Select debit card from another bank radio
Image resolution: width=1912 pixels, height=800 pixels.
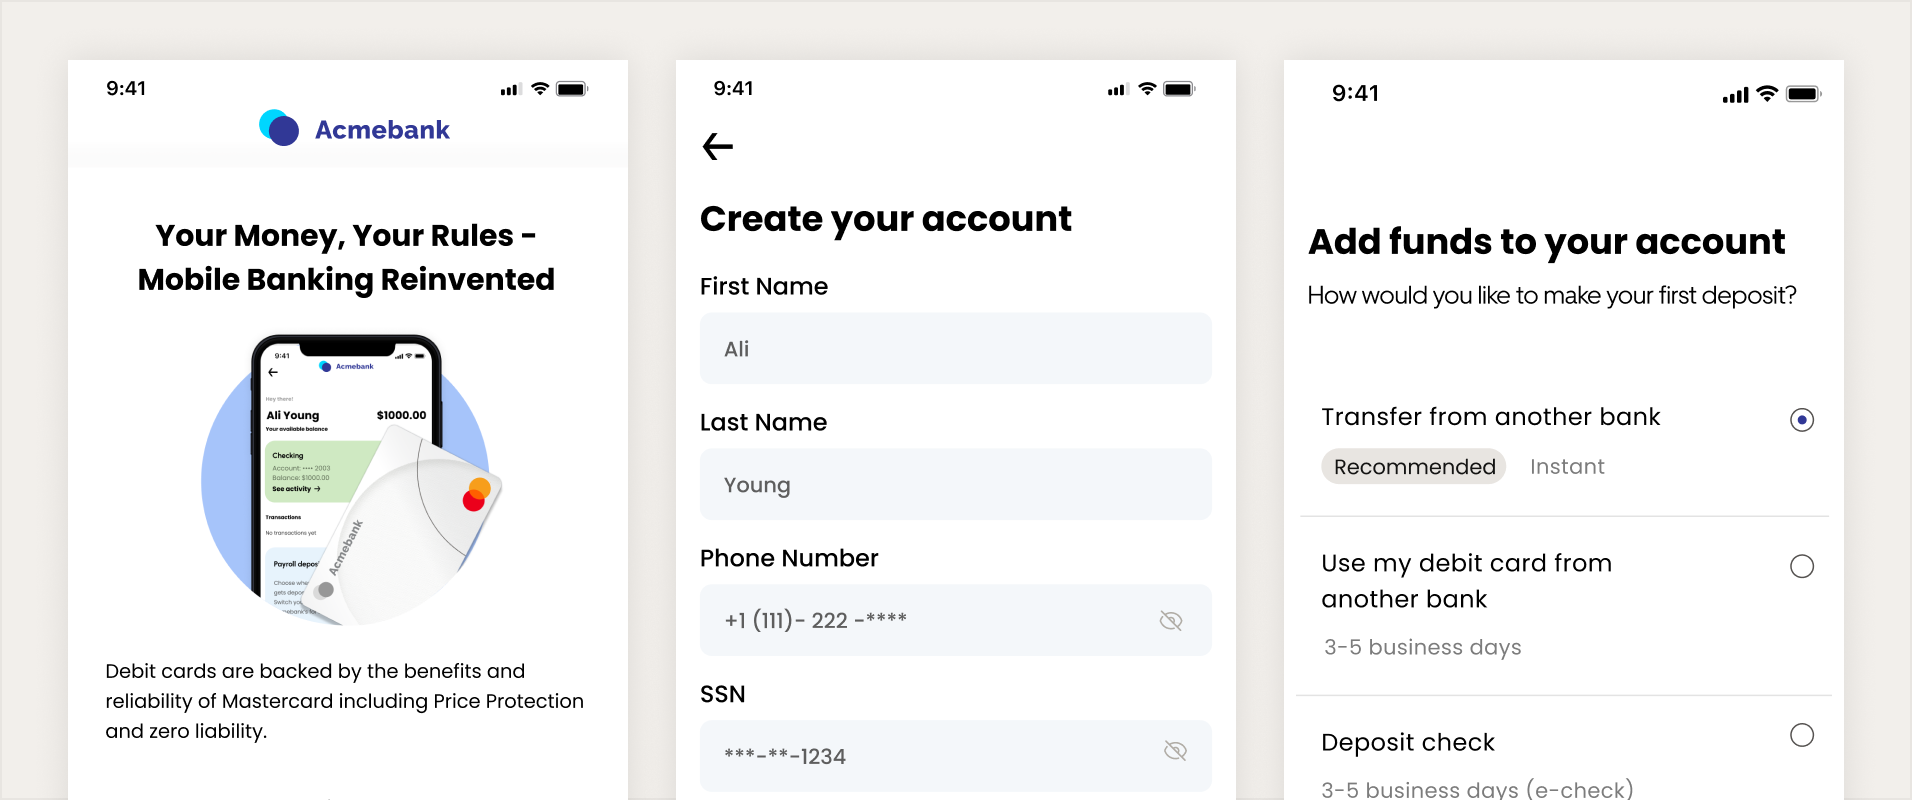pos(1801,566)
